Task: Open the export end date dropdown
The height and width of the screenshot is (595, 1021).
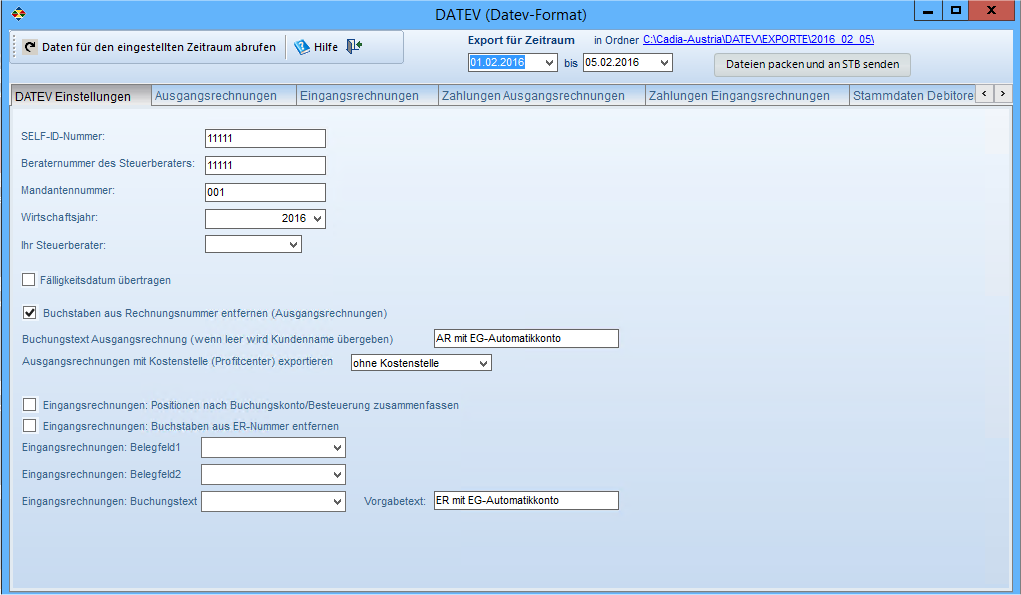Action: (664, 62)
